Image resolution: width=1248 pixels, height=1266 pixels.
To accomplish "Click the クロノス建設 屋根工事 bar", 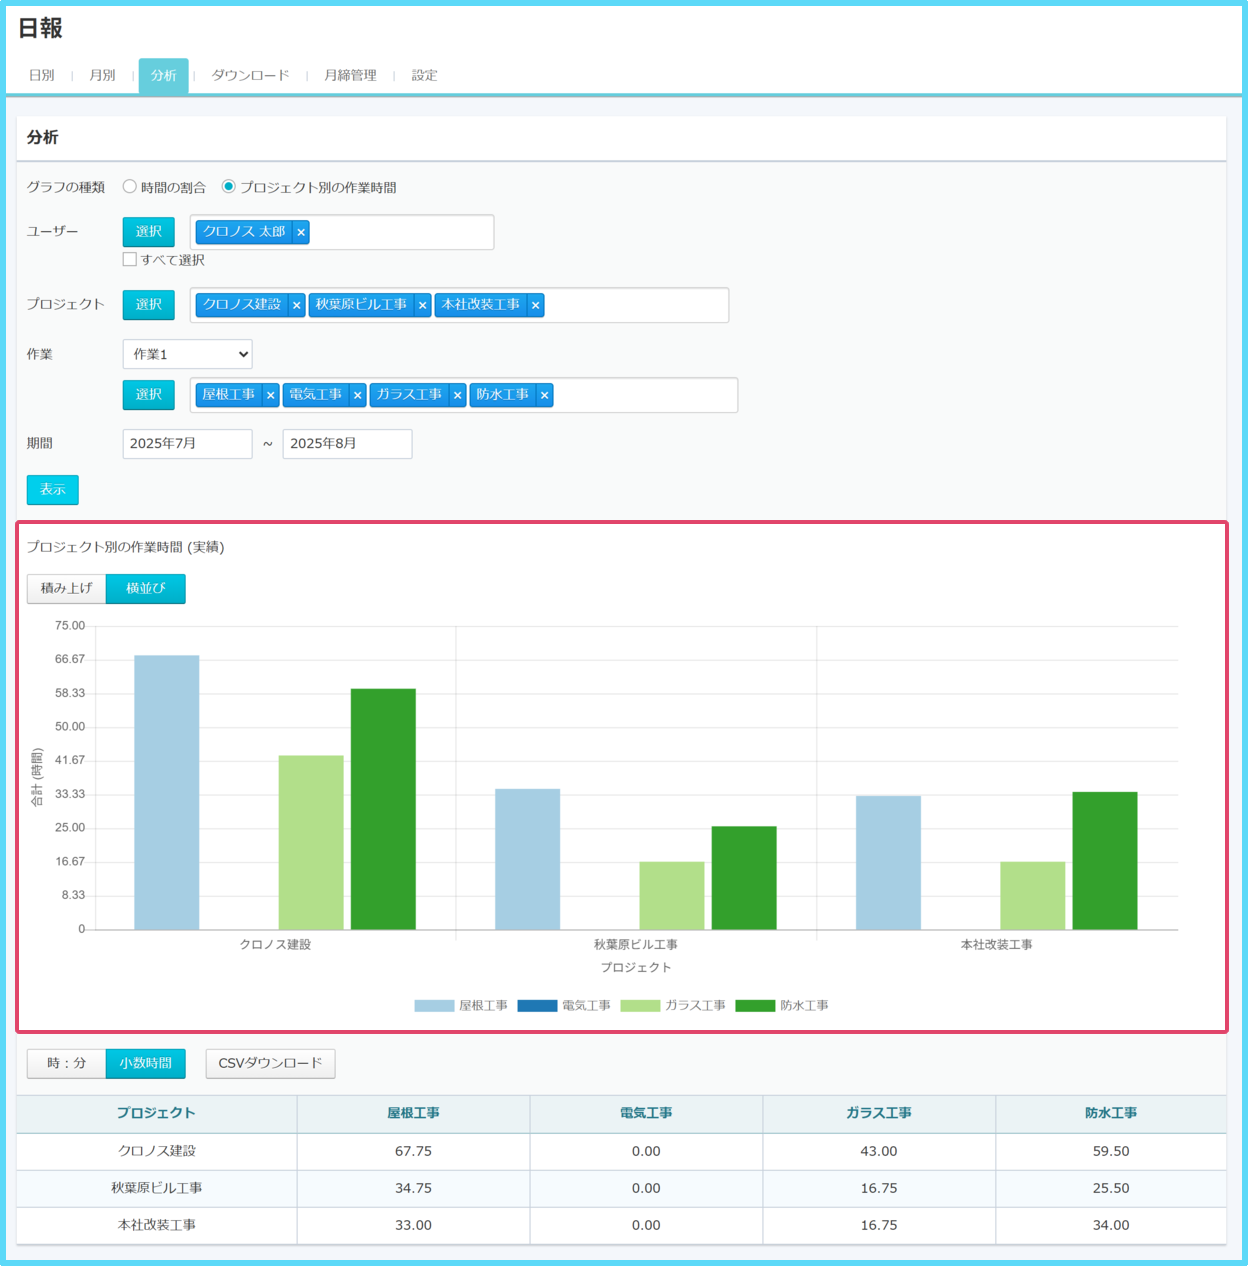I will click(167, 793).
